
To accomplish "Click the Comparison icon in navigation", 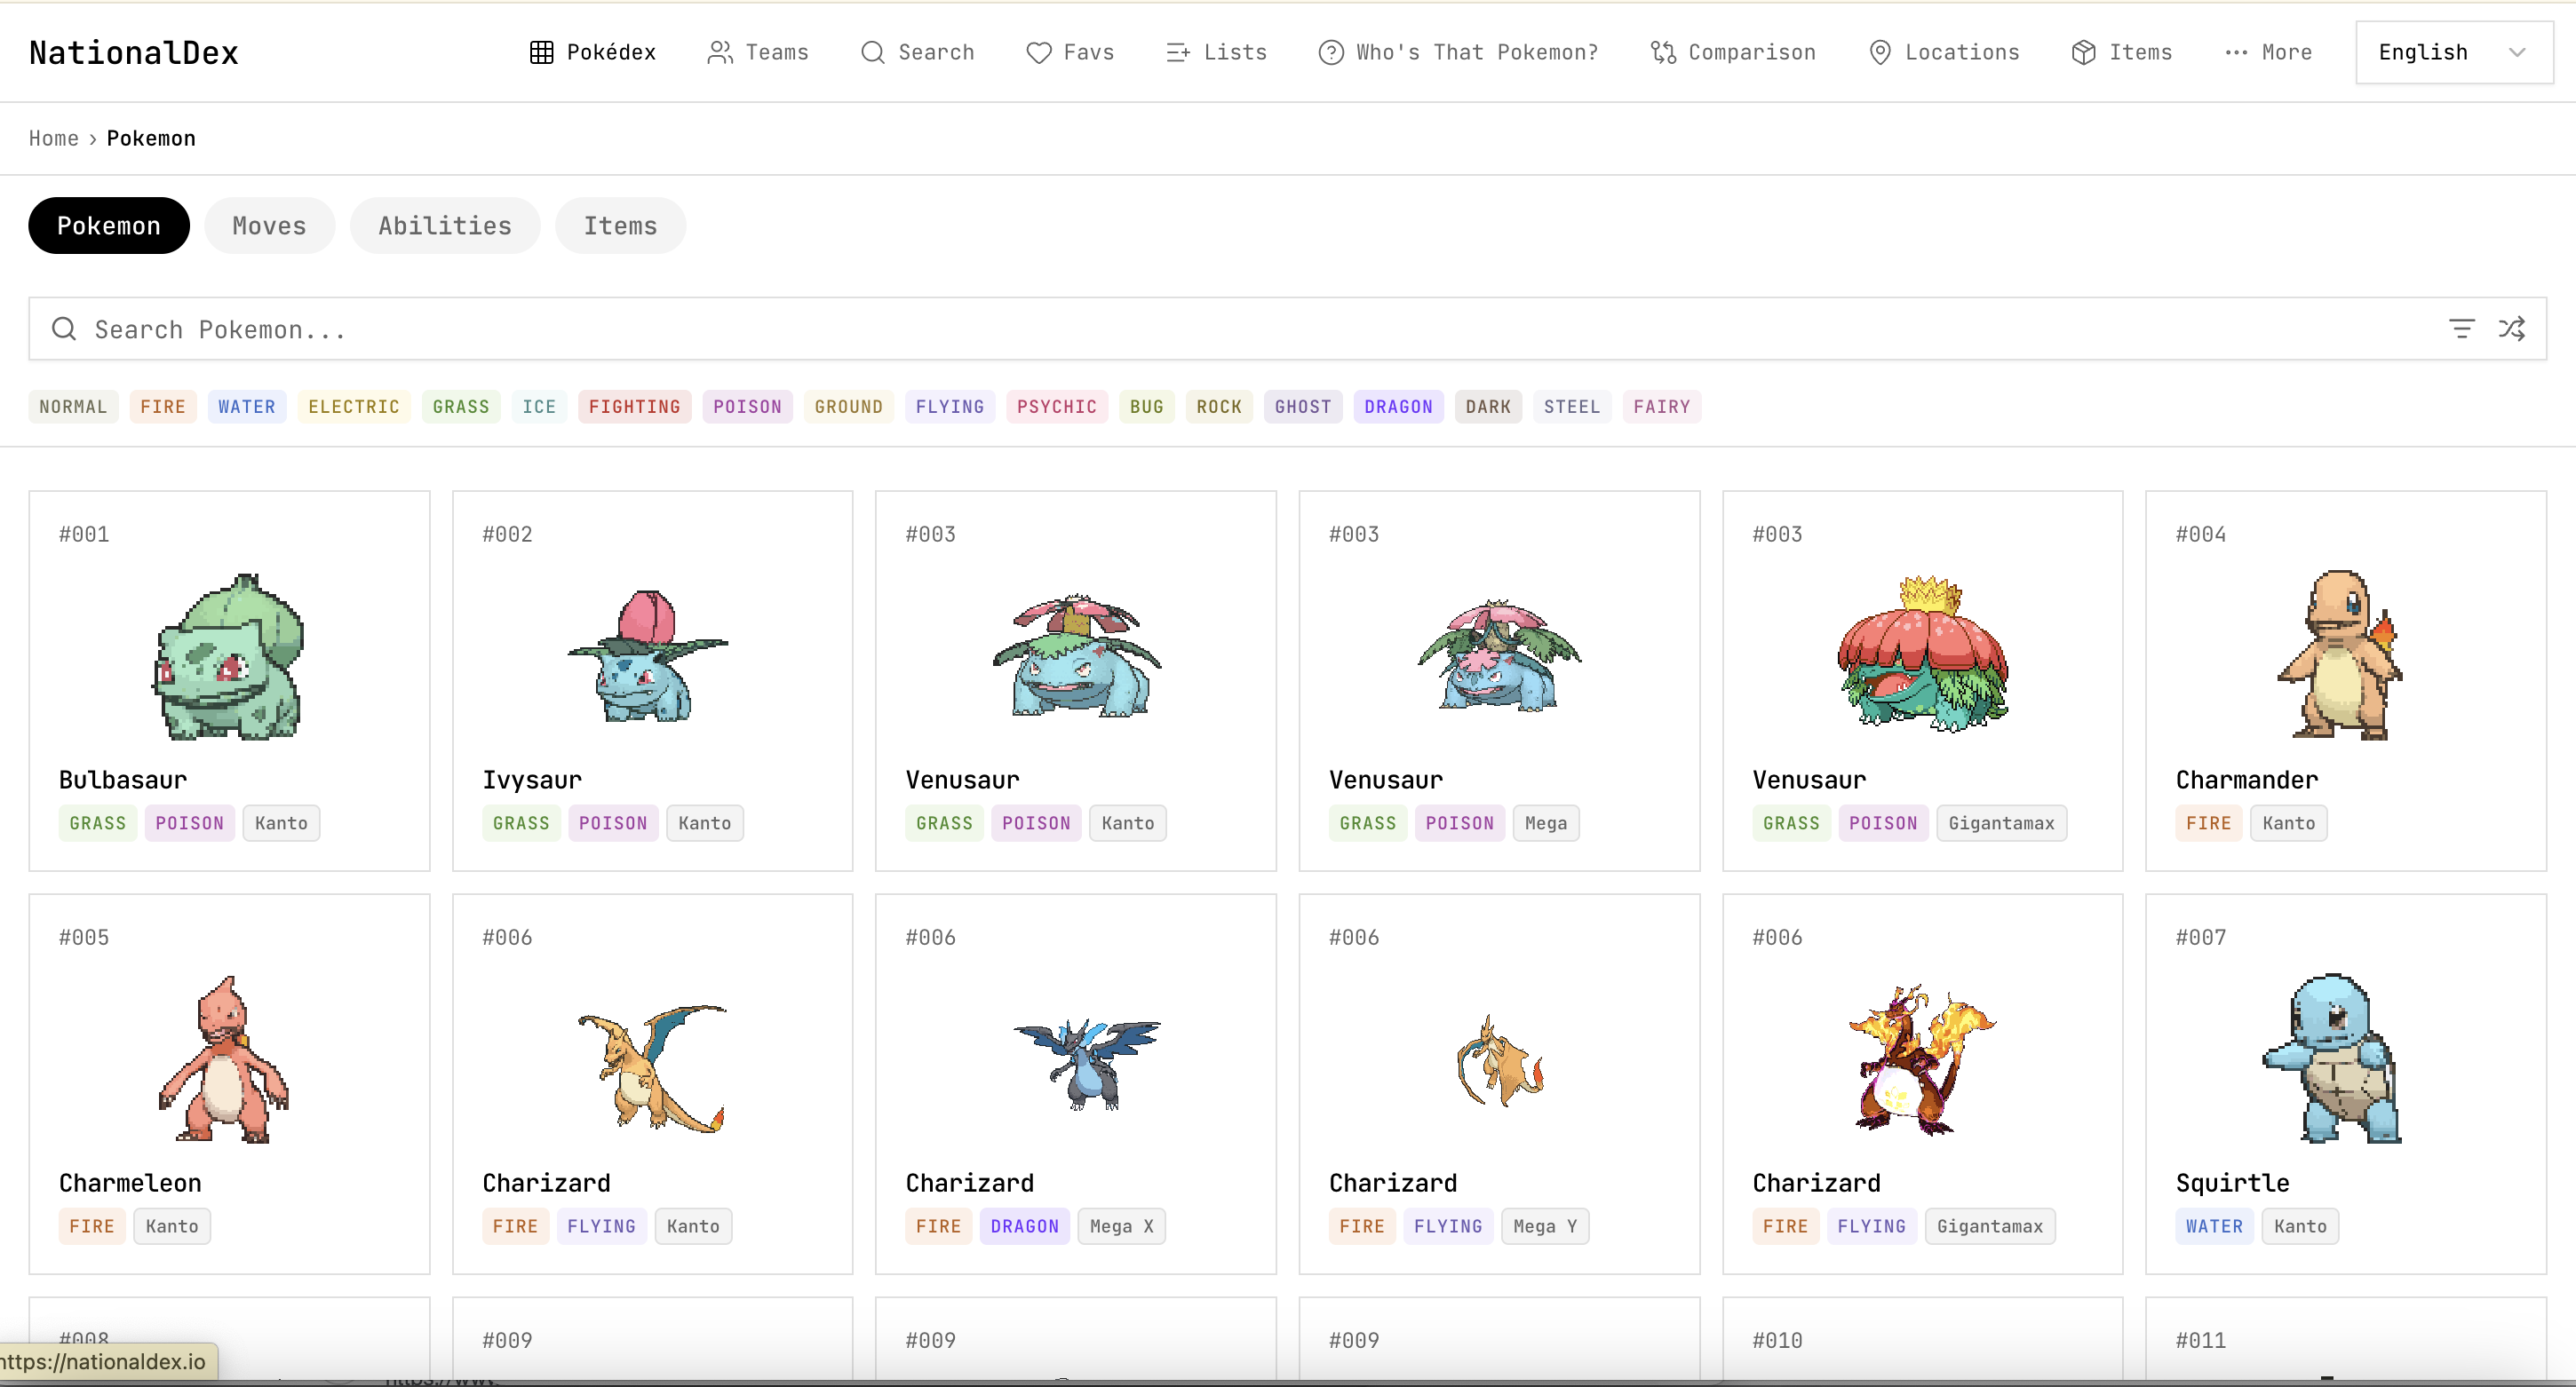I will [x=1663, y=52].
